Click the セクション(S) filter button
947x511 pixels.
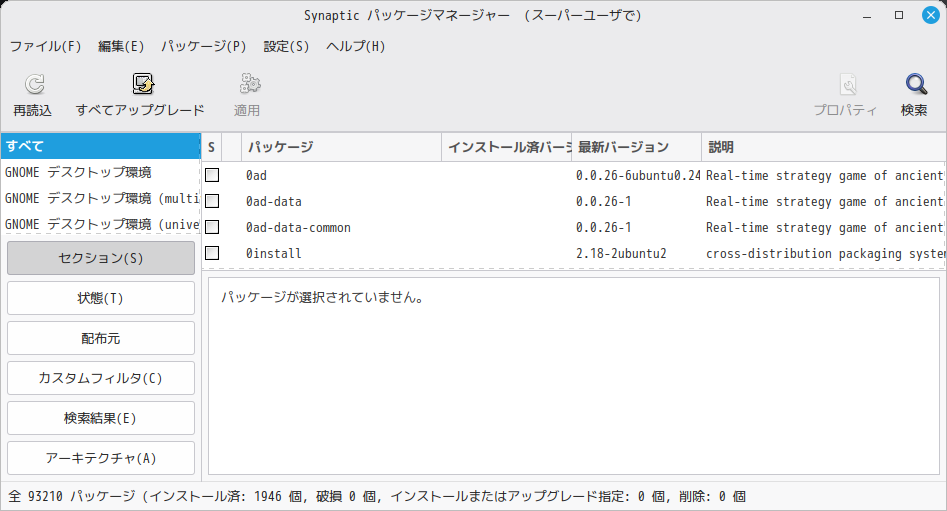(101, 258)
